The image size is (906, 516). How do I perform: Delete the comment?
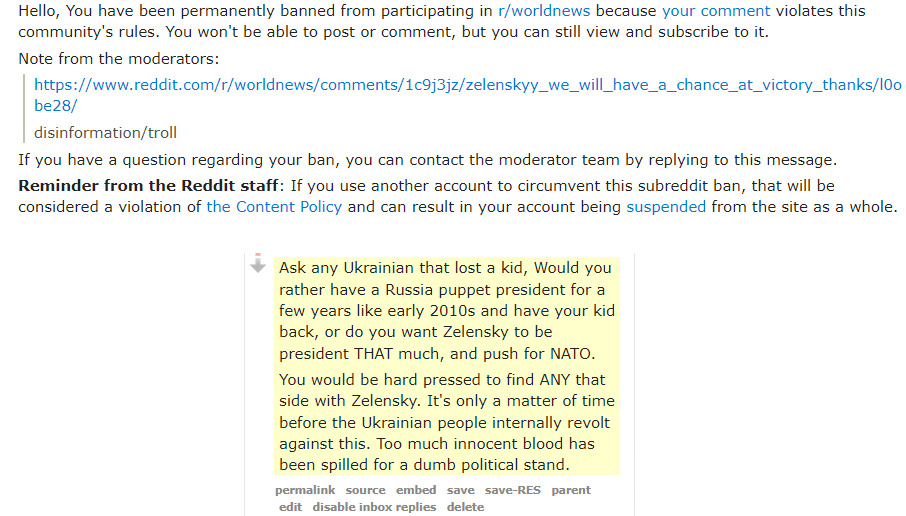[x=465, y=507]
